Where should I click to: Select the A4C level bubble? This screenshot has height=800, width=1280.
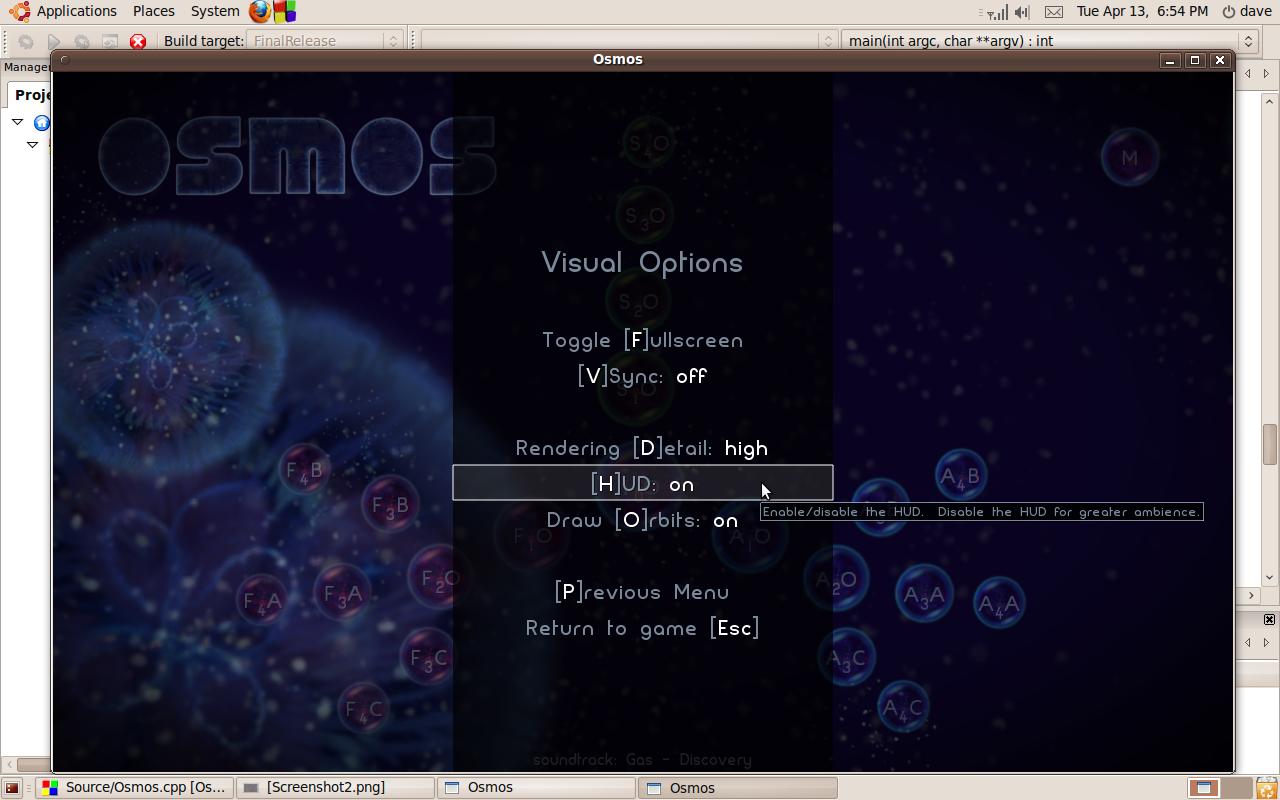(903, 708)
